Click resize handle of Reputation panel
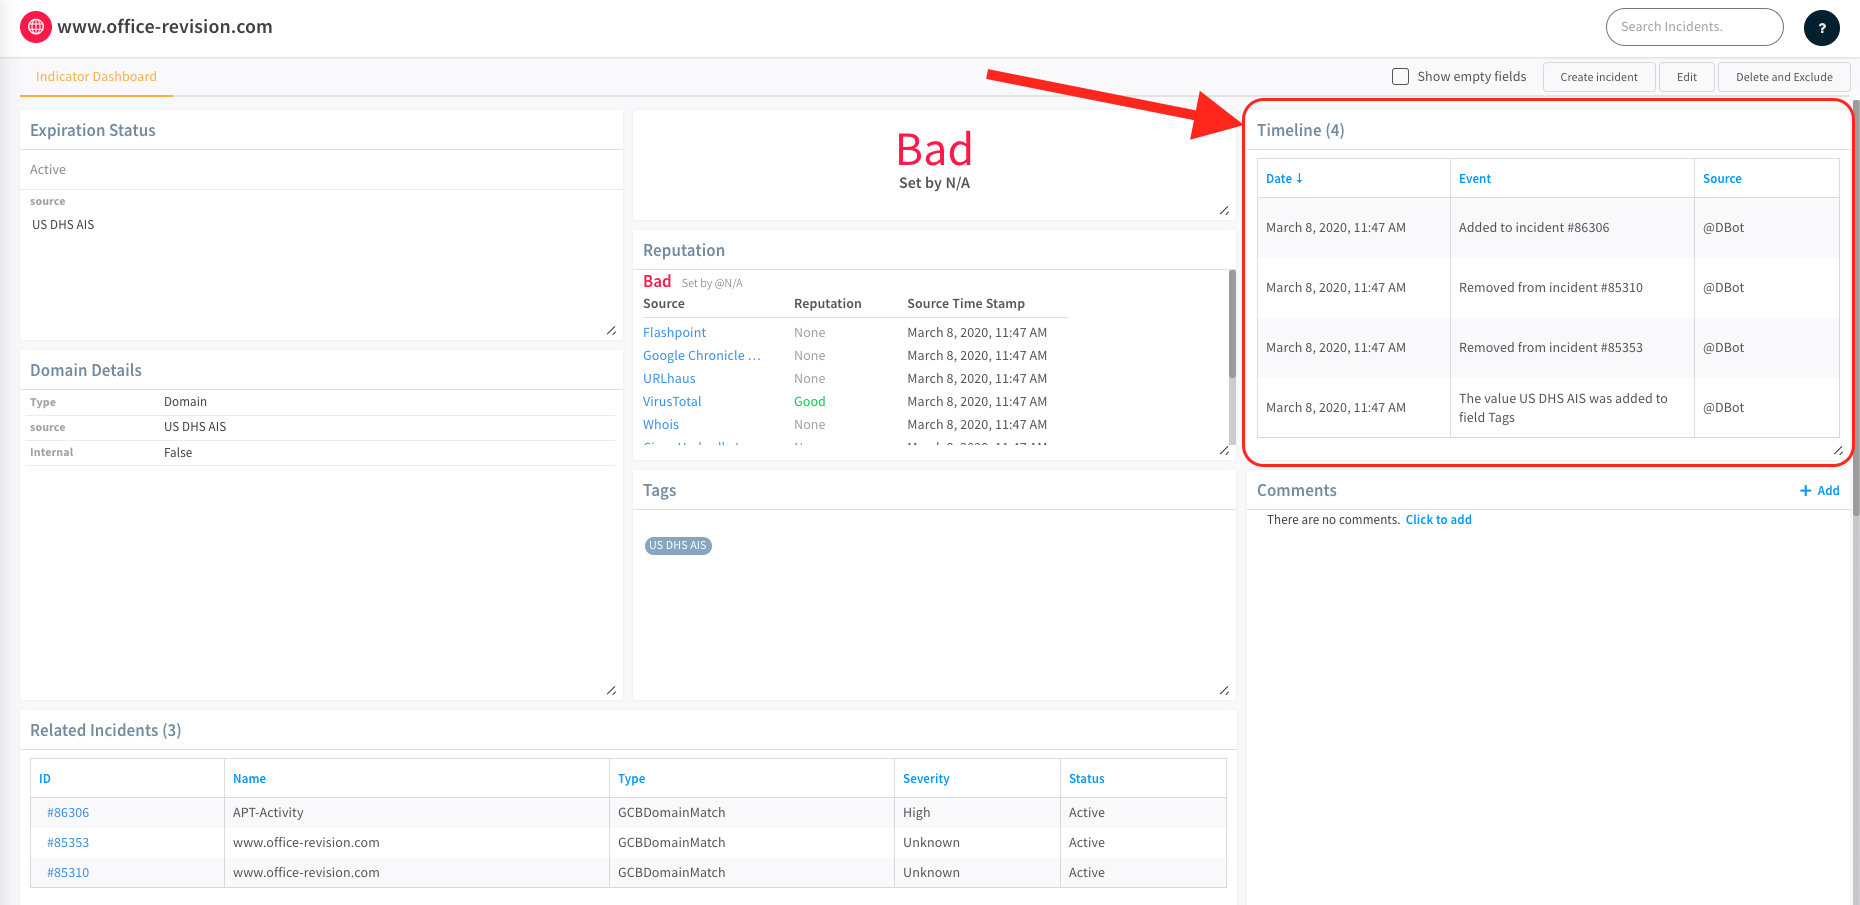 pyautogui.click(x=1224, y=451)
